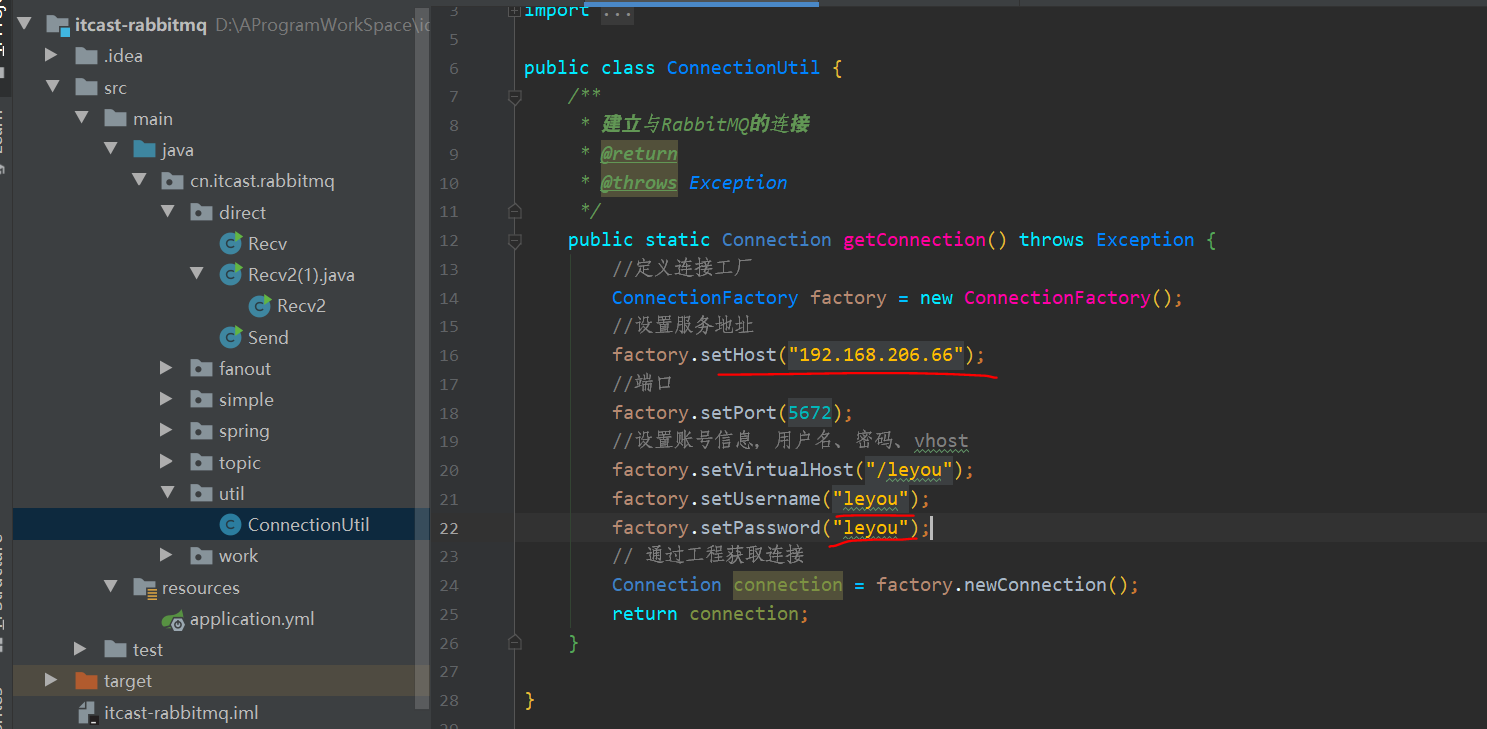Click the @throws Javadoc tag

click(x=639, y=183)
